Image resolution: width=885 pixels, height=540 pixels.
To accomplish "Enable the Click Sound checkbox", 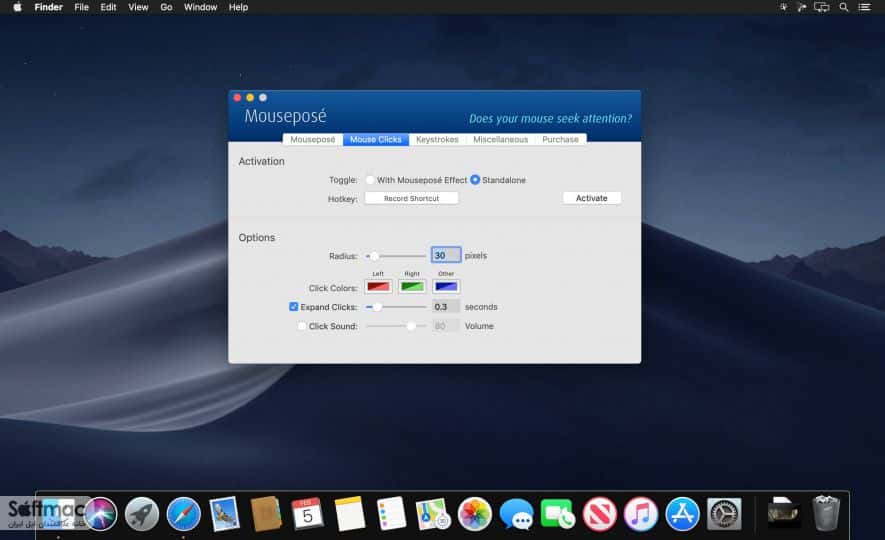I will click(302, 326).
